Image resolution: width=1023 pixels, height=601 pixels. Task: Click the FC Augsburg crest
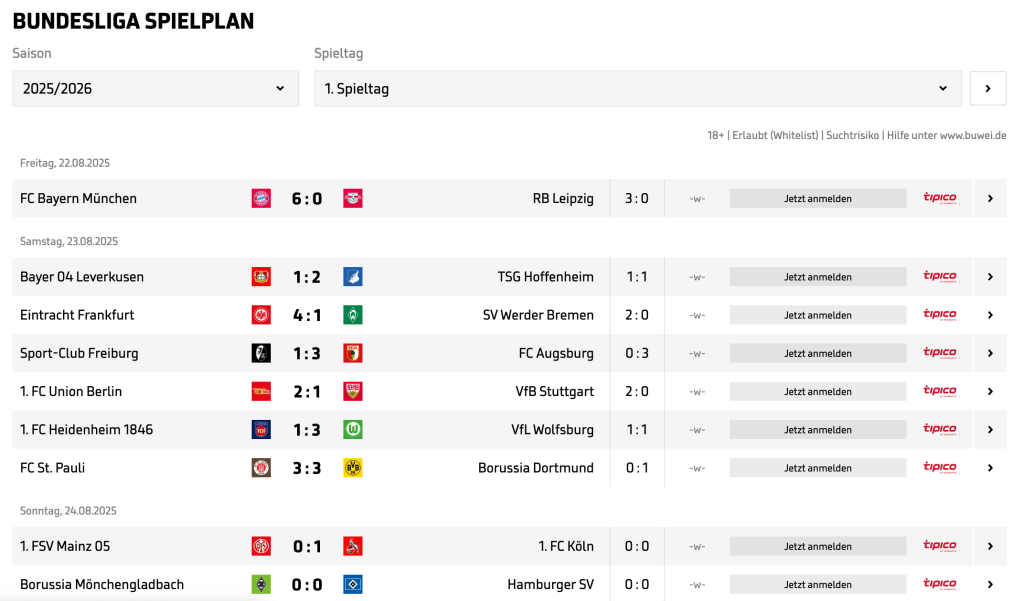[x=353, y=353]
